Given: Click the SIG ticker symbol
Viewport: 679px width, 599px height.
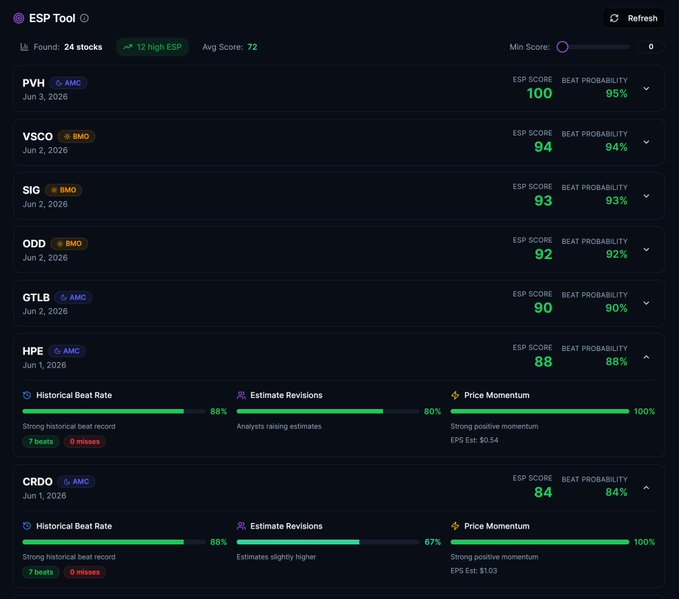Looking at the screenshot, I should pos(31,190).
